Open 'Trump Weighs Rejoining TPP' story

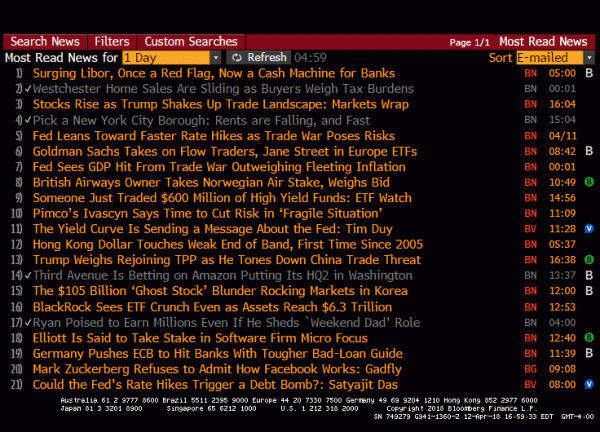(227, 260)
